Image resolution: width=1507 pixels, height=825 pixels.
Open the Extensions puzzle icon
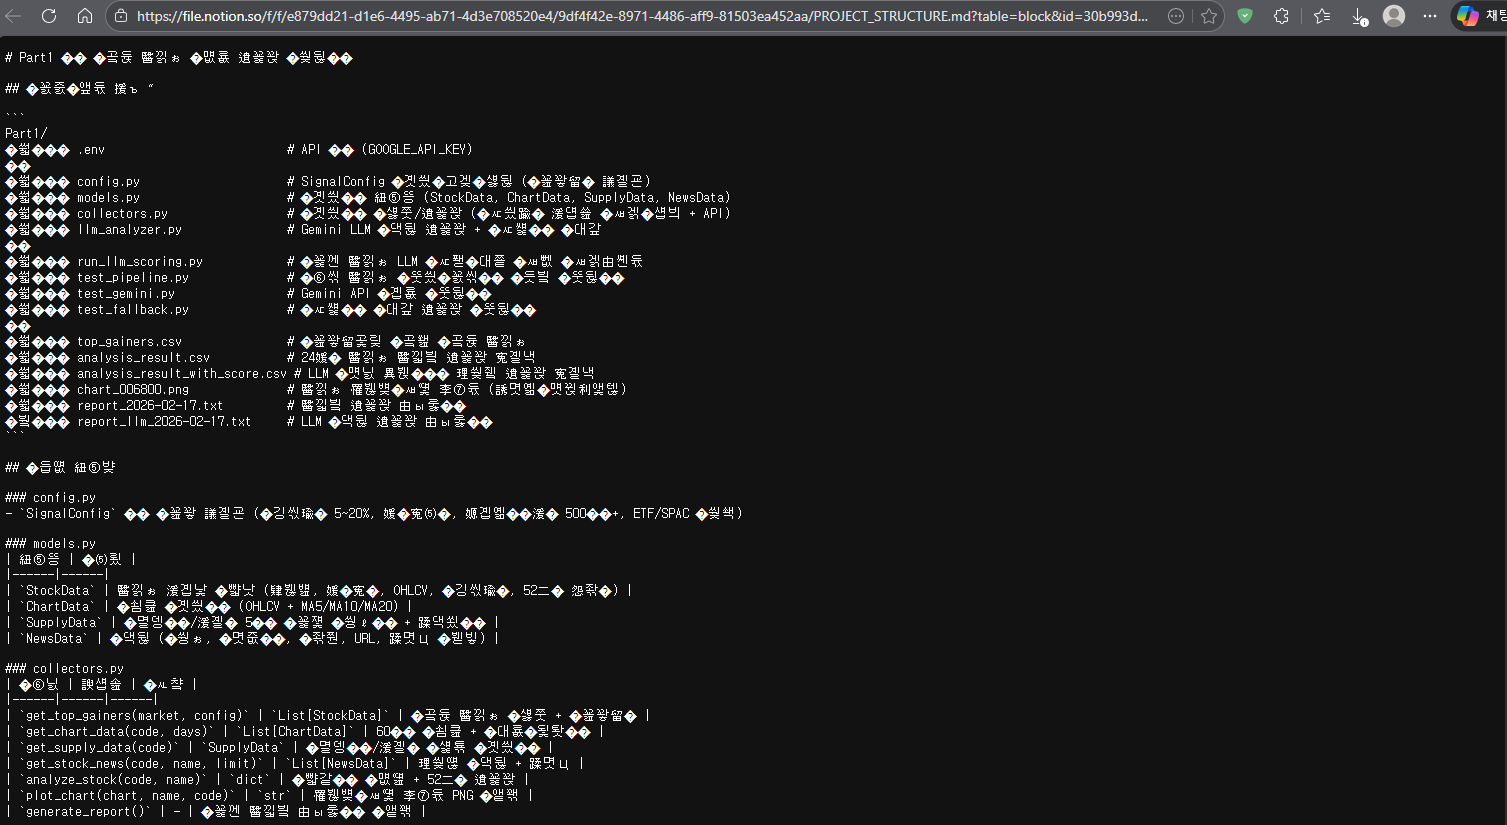click(1281, 16)
